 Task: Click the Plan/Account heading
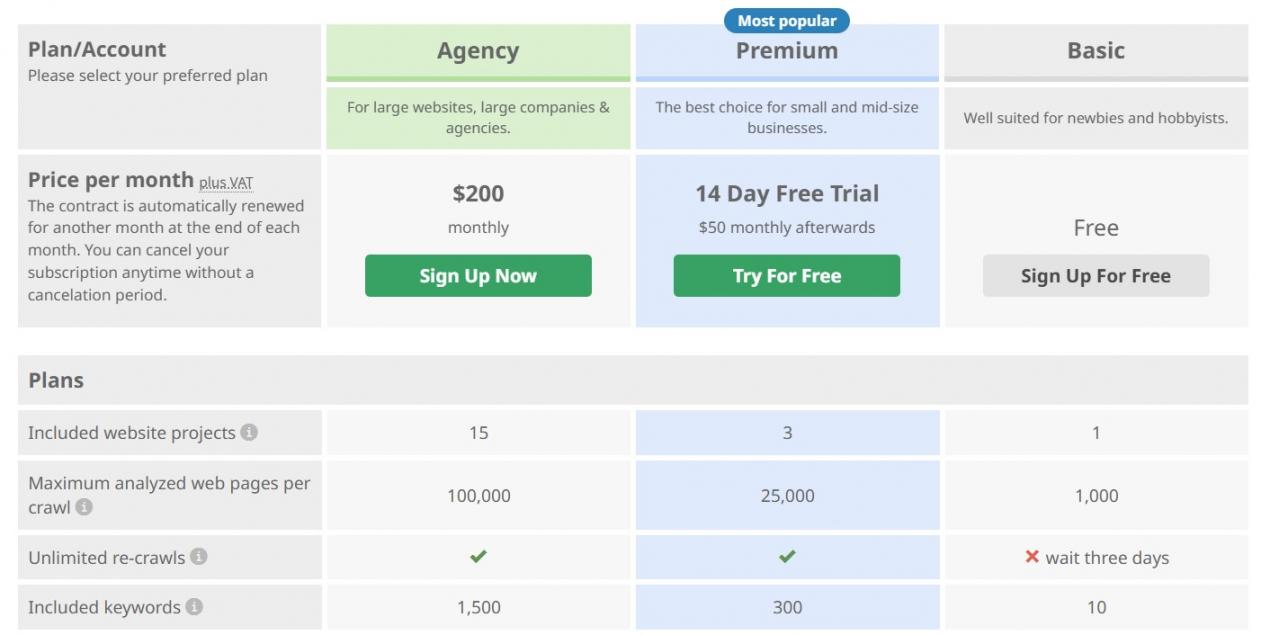(x=97, y=49)
